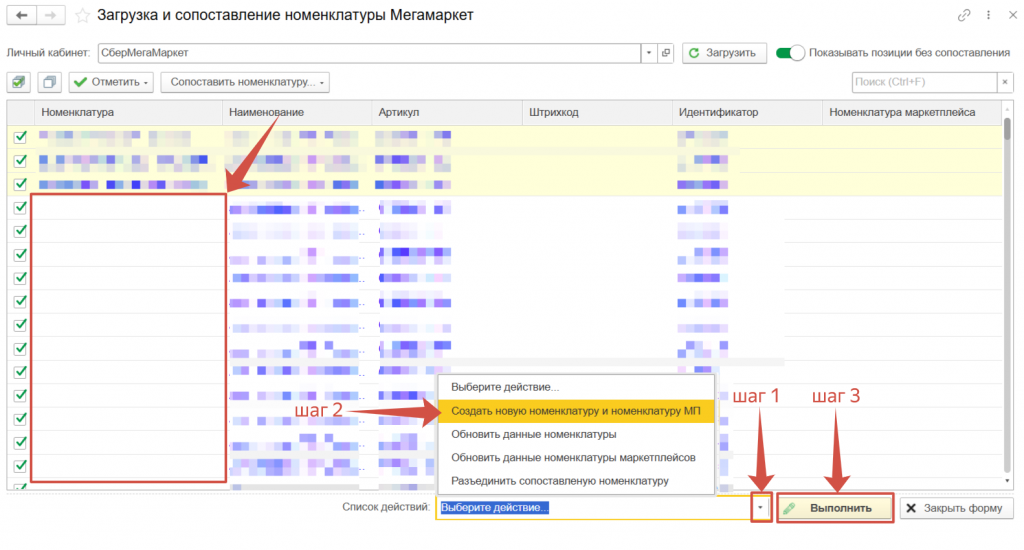The image size is (1024, 550).
Task: Open the Сопоставить номенклатуру dropdown
Action: pos(245,82)
